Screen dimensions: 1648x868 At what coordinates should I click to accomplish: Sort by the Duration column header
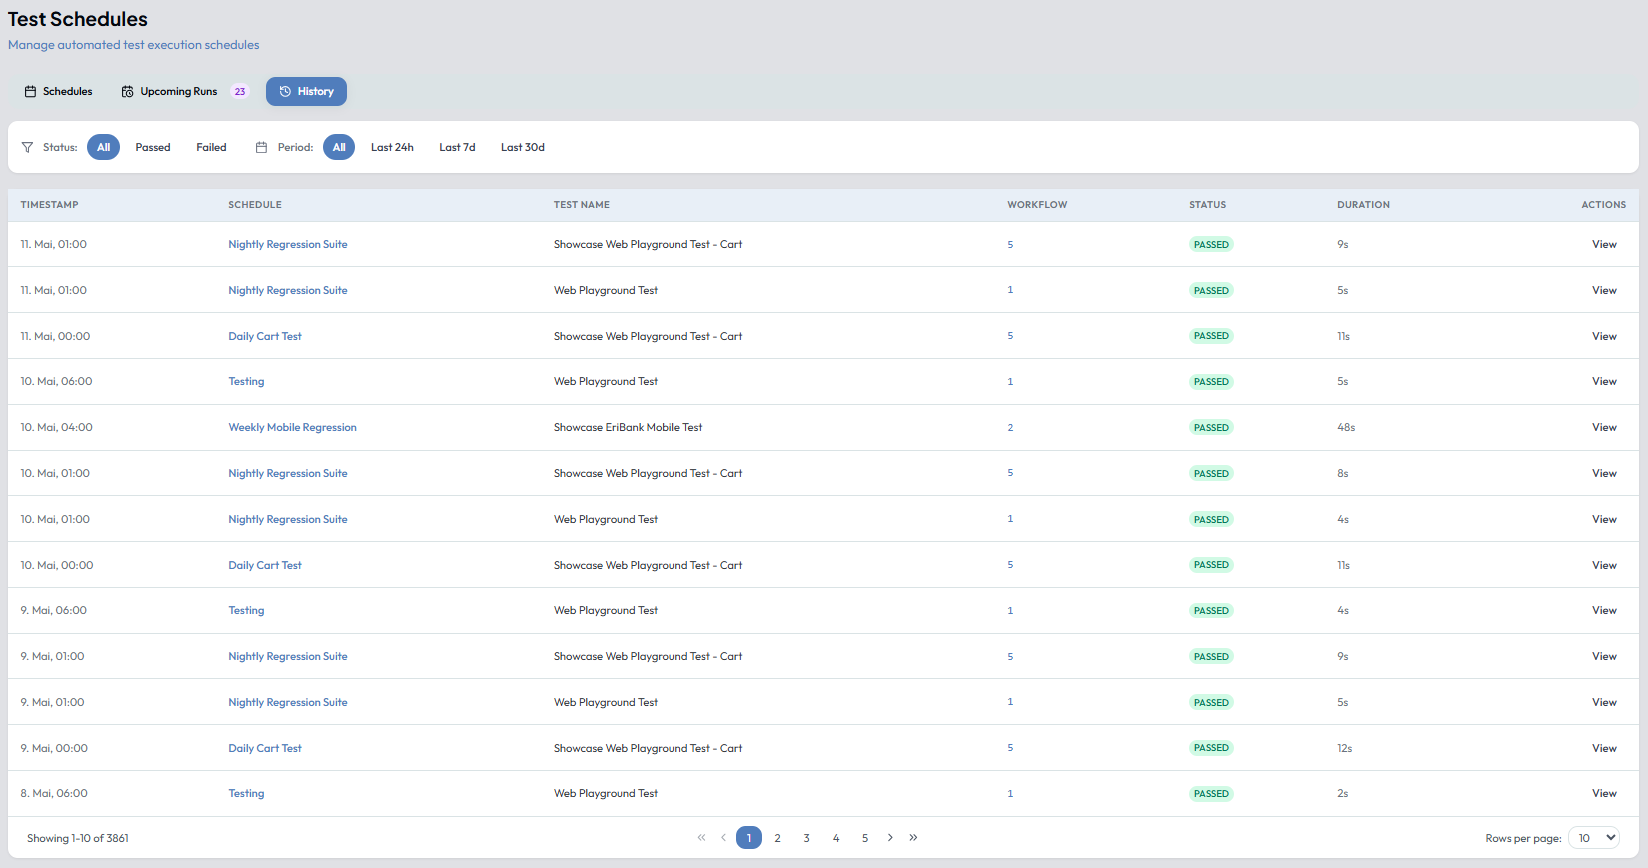point(1363,205)
